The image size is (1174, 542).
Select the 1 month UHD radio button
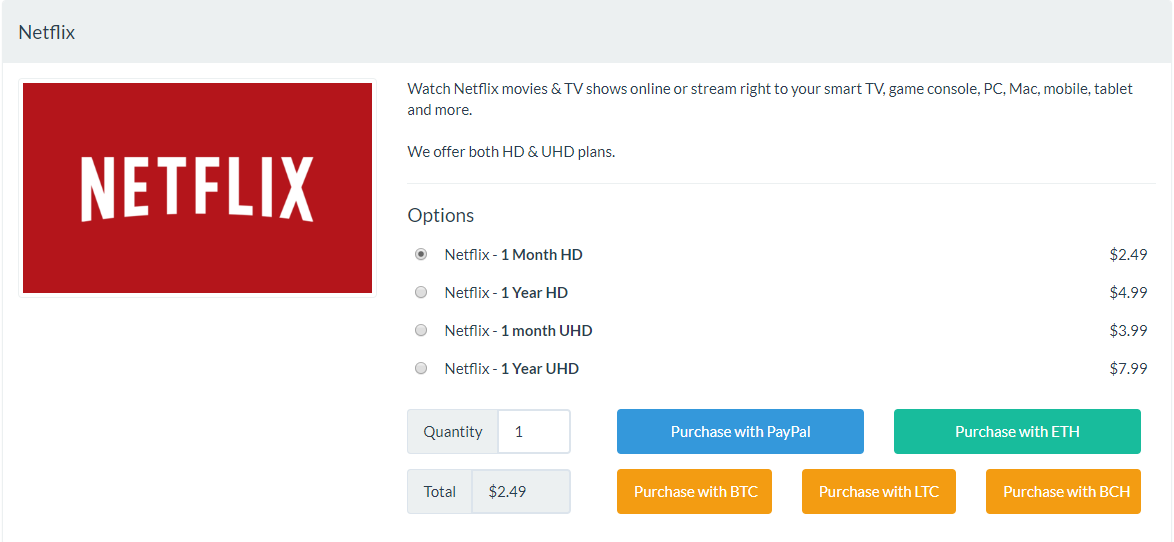coord(421,330)
